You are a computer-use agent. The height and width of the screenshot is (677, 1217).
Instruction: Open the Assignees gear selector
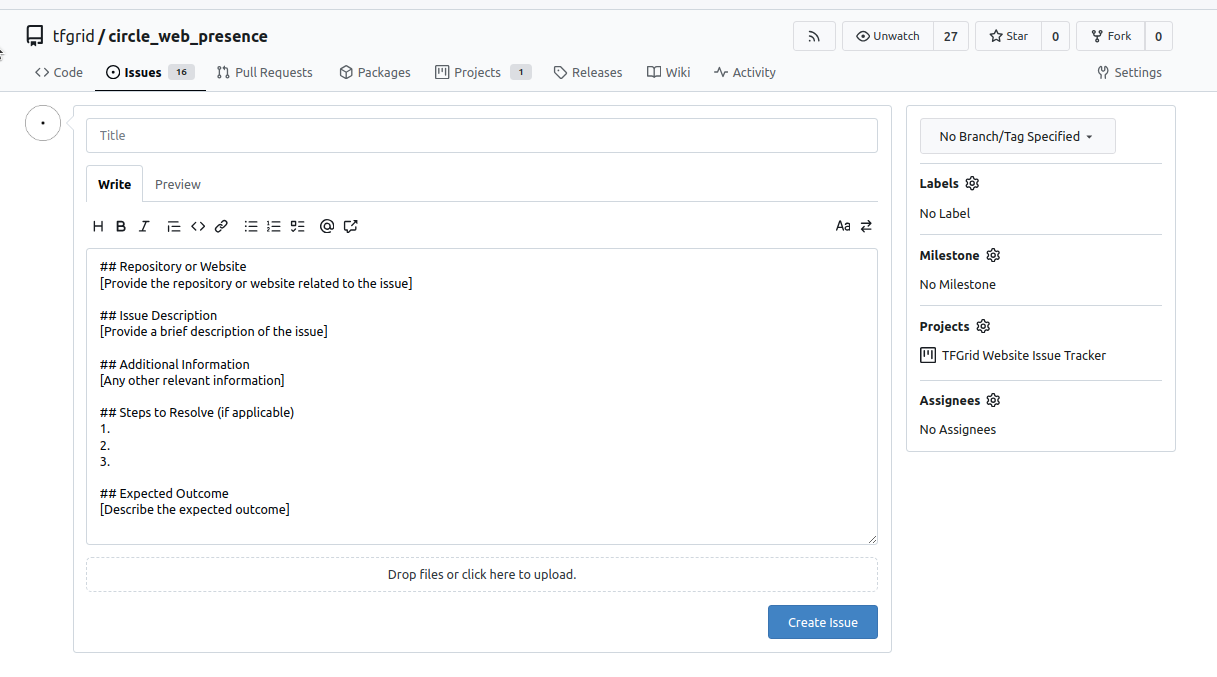993,400
